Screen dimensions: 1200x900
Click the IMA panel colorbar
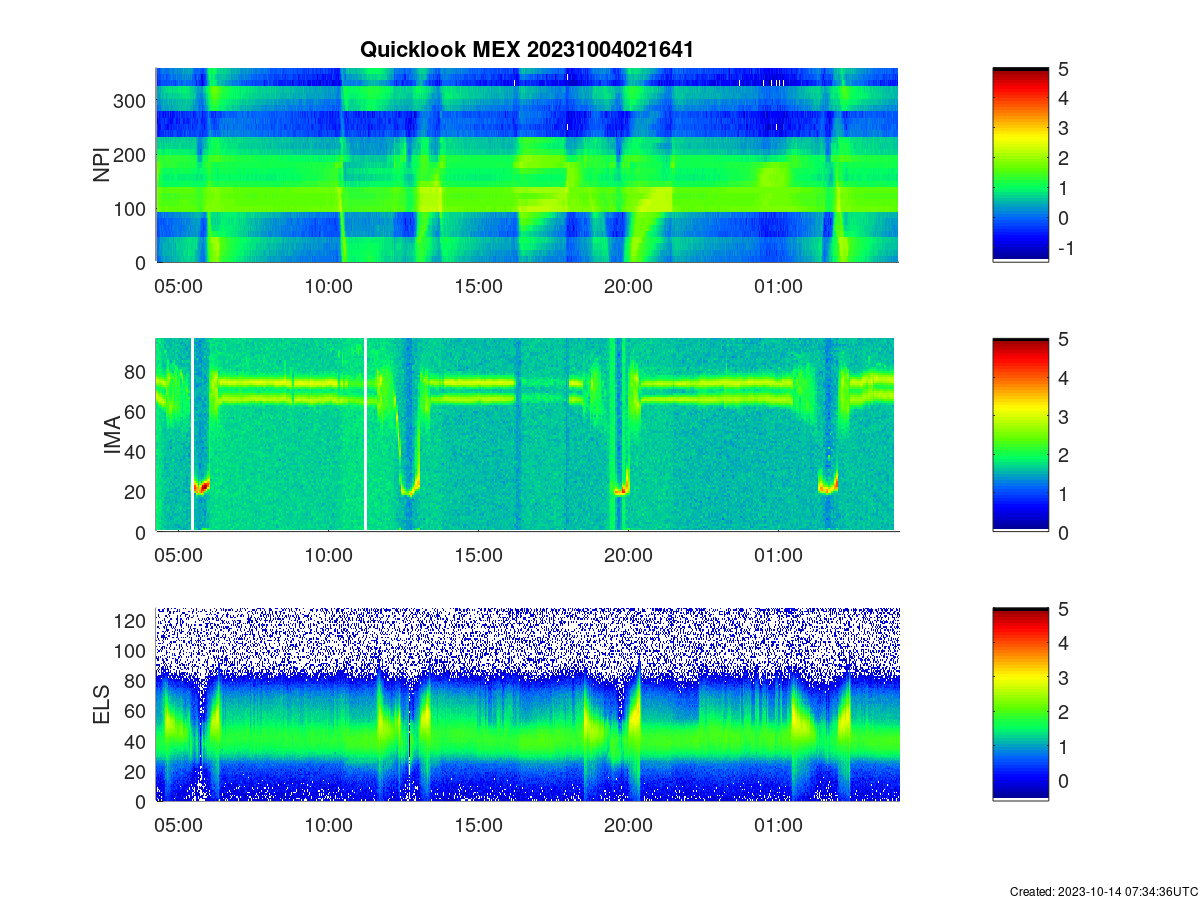tap(1020, 434)
